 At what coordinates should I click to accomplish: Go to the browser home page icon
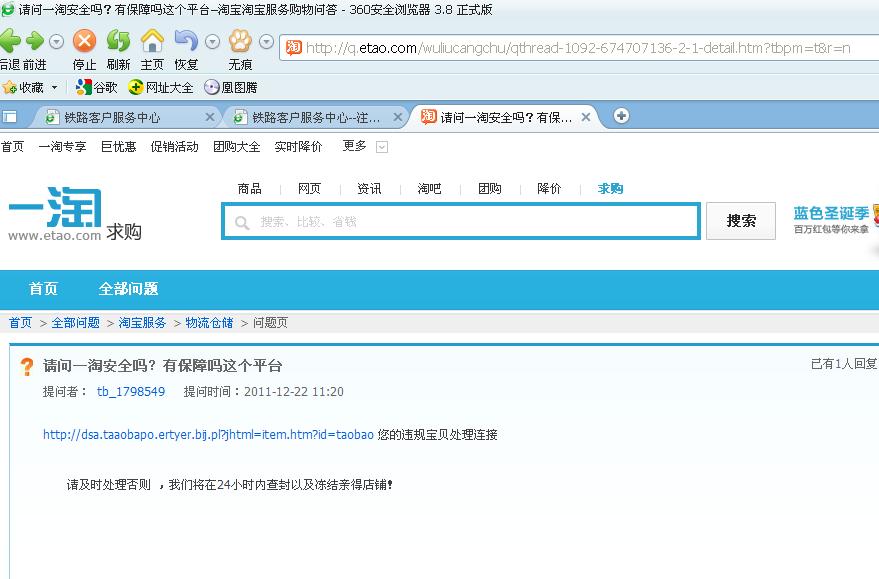(x=152, y=41)
